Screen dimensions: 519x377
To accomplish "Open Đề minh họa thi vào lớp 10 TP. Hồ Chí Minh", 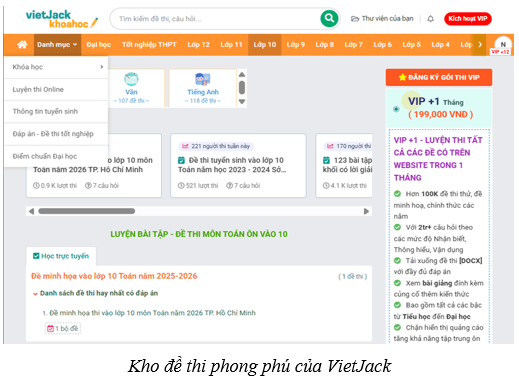I will tap(152, 313).
